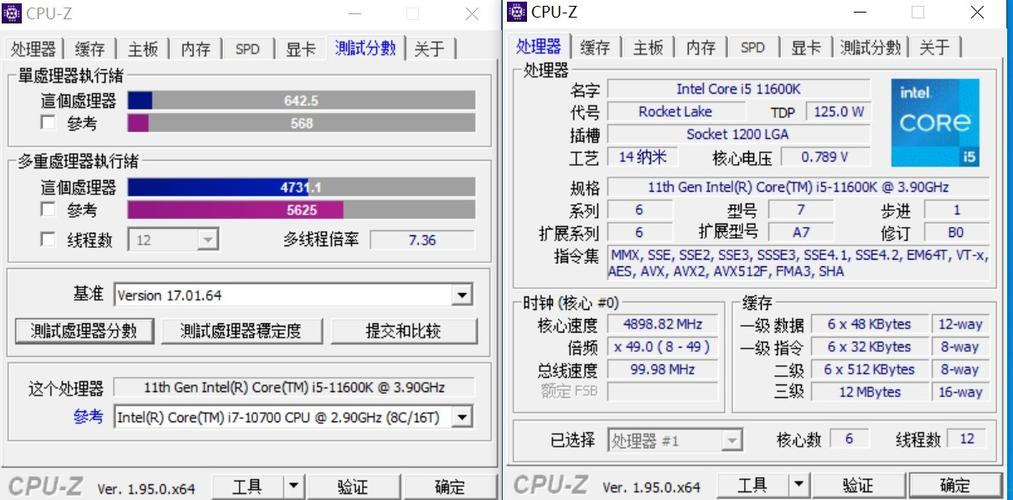Viewport: 1013px width, 500px height.
Task: Switch to 内存 tab in left window
Action: 196,48
